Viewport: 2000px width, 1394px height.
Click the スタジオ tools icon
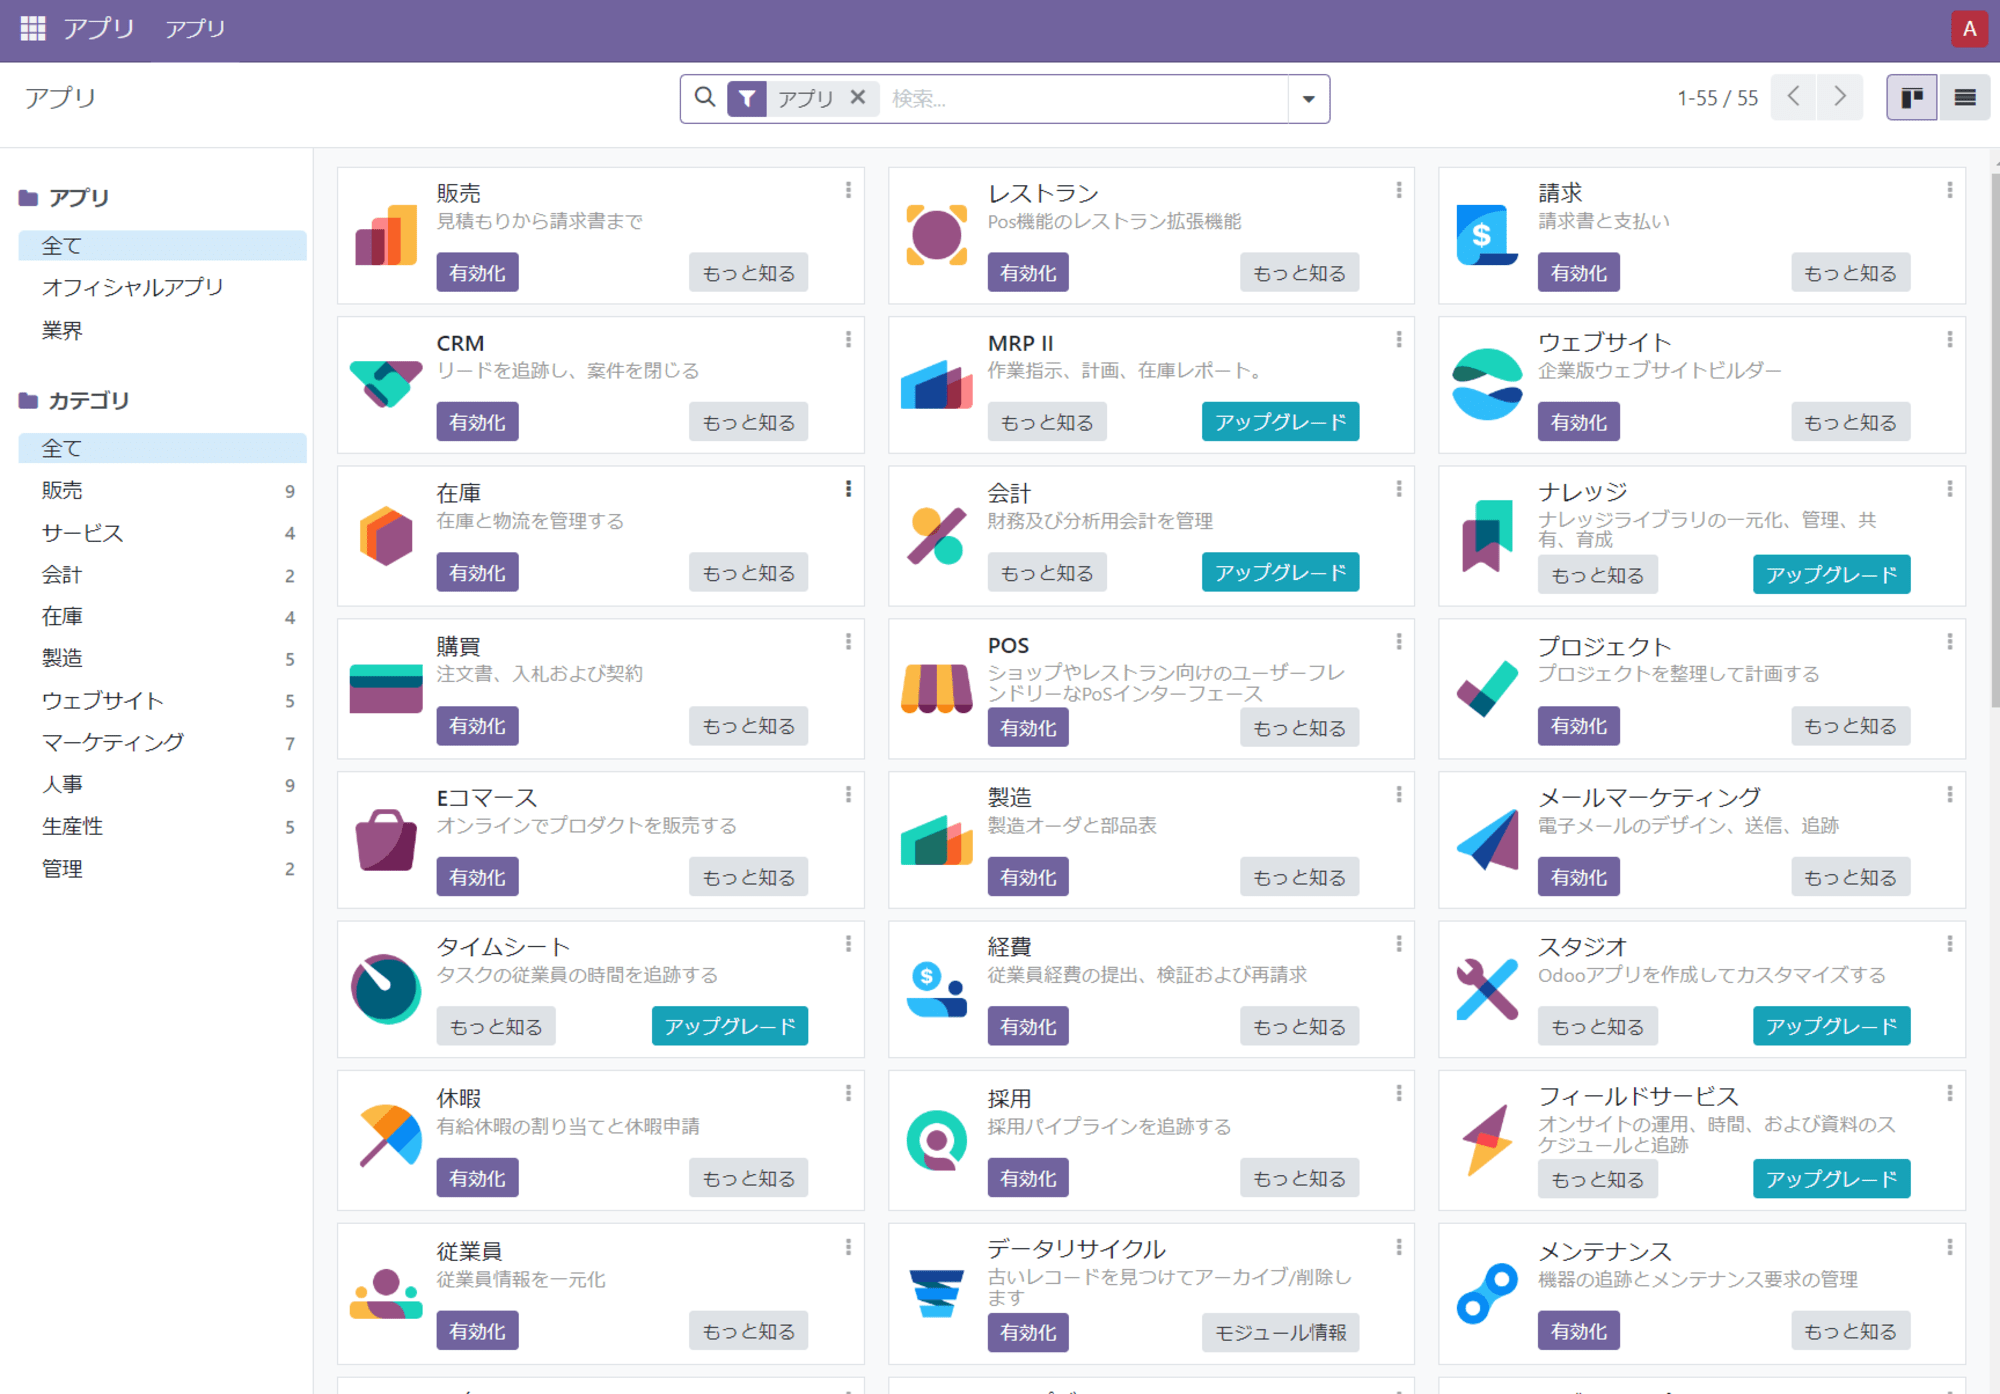pos(1487,989)
